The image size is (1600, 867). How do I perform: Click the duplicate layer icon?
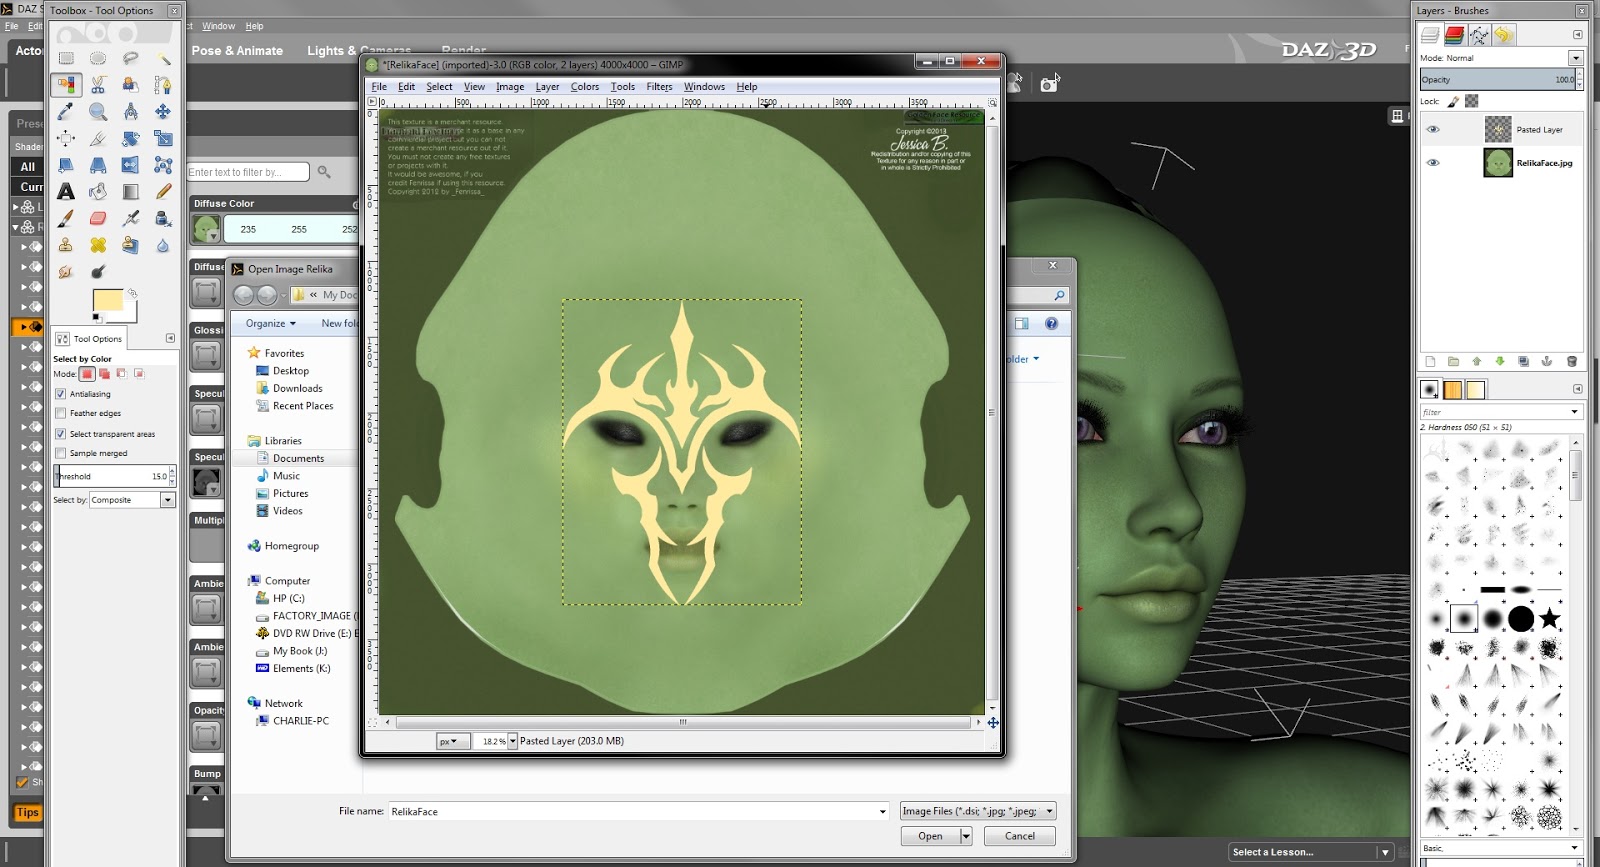1523,361
